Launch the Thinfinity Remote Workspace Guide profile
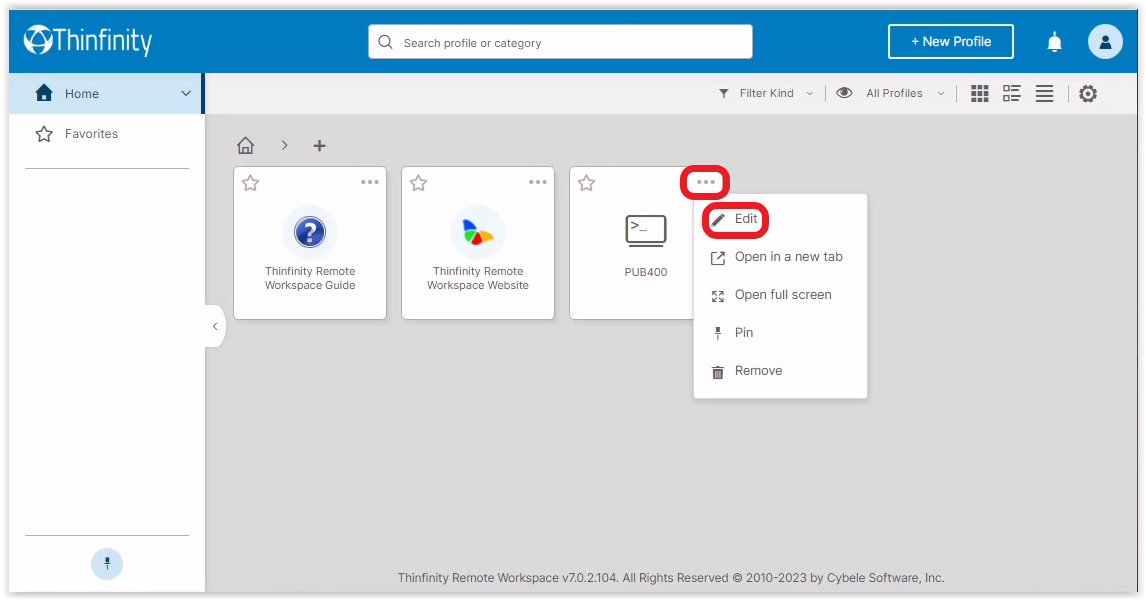1146x600 pixels. click(310, 243)
